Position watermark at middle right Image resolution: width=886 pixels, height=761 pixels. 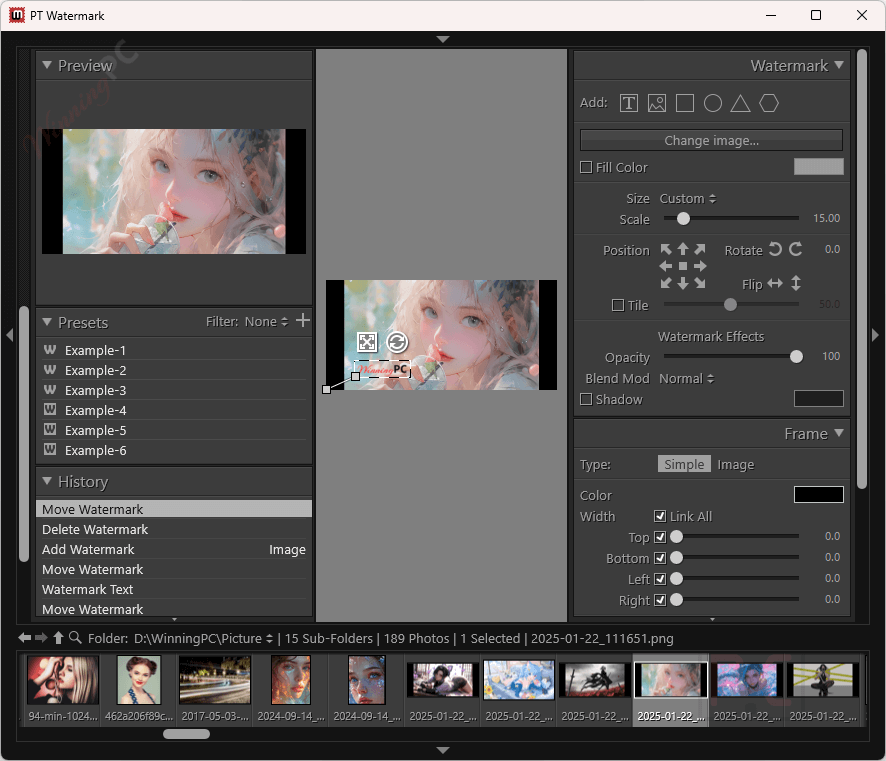[x=700, y=266]
